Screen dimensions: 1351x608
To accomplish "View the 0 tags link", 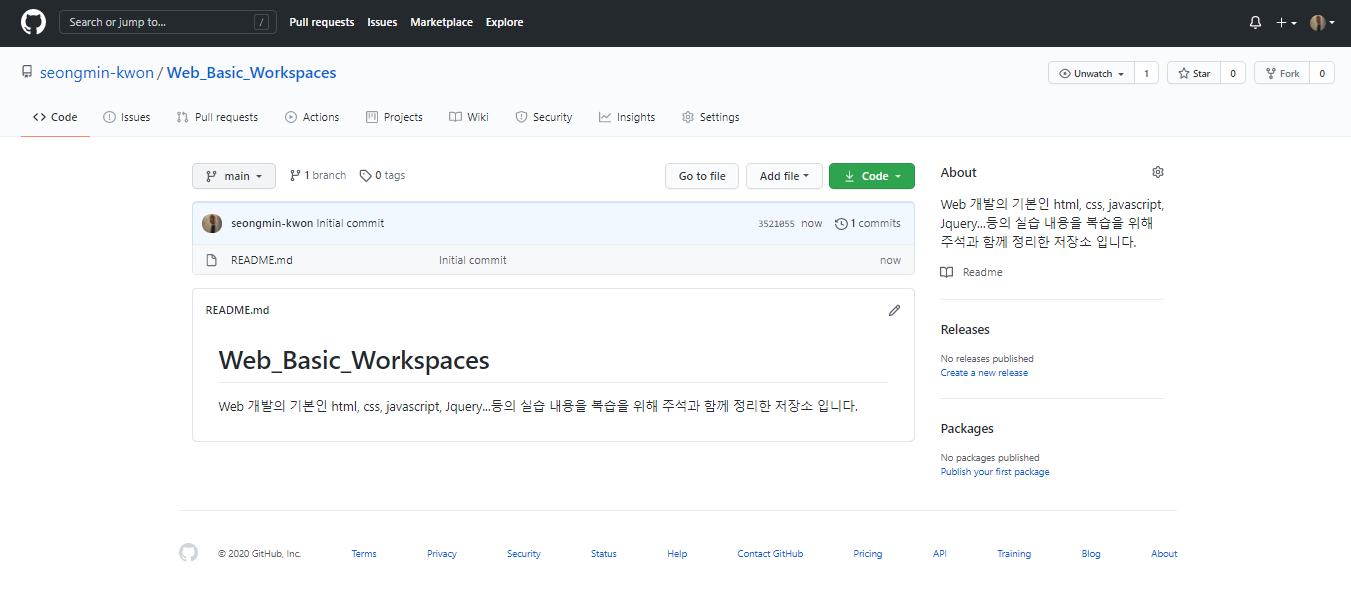I will 383,175.
